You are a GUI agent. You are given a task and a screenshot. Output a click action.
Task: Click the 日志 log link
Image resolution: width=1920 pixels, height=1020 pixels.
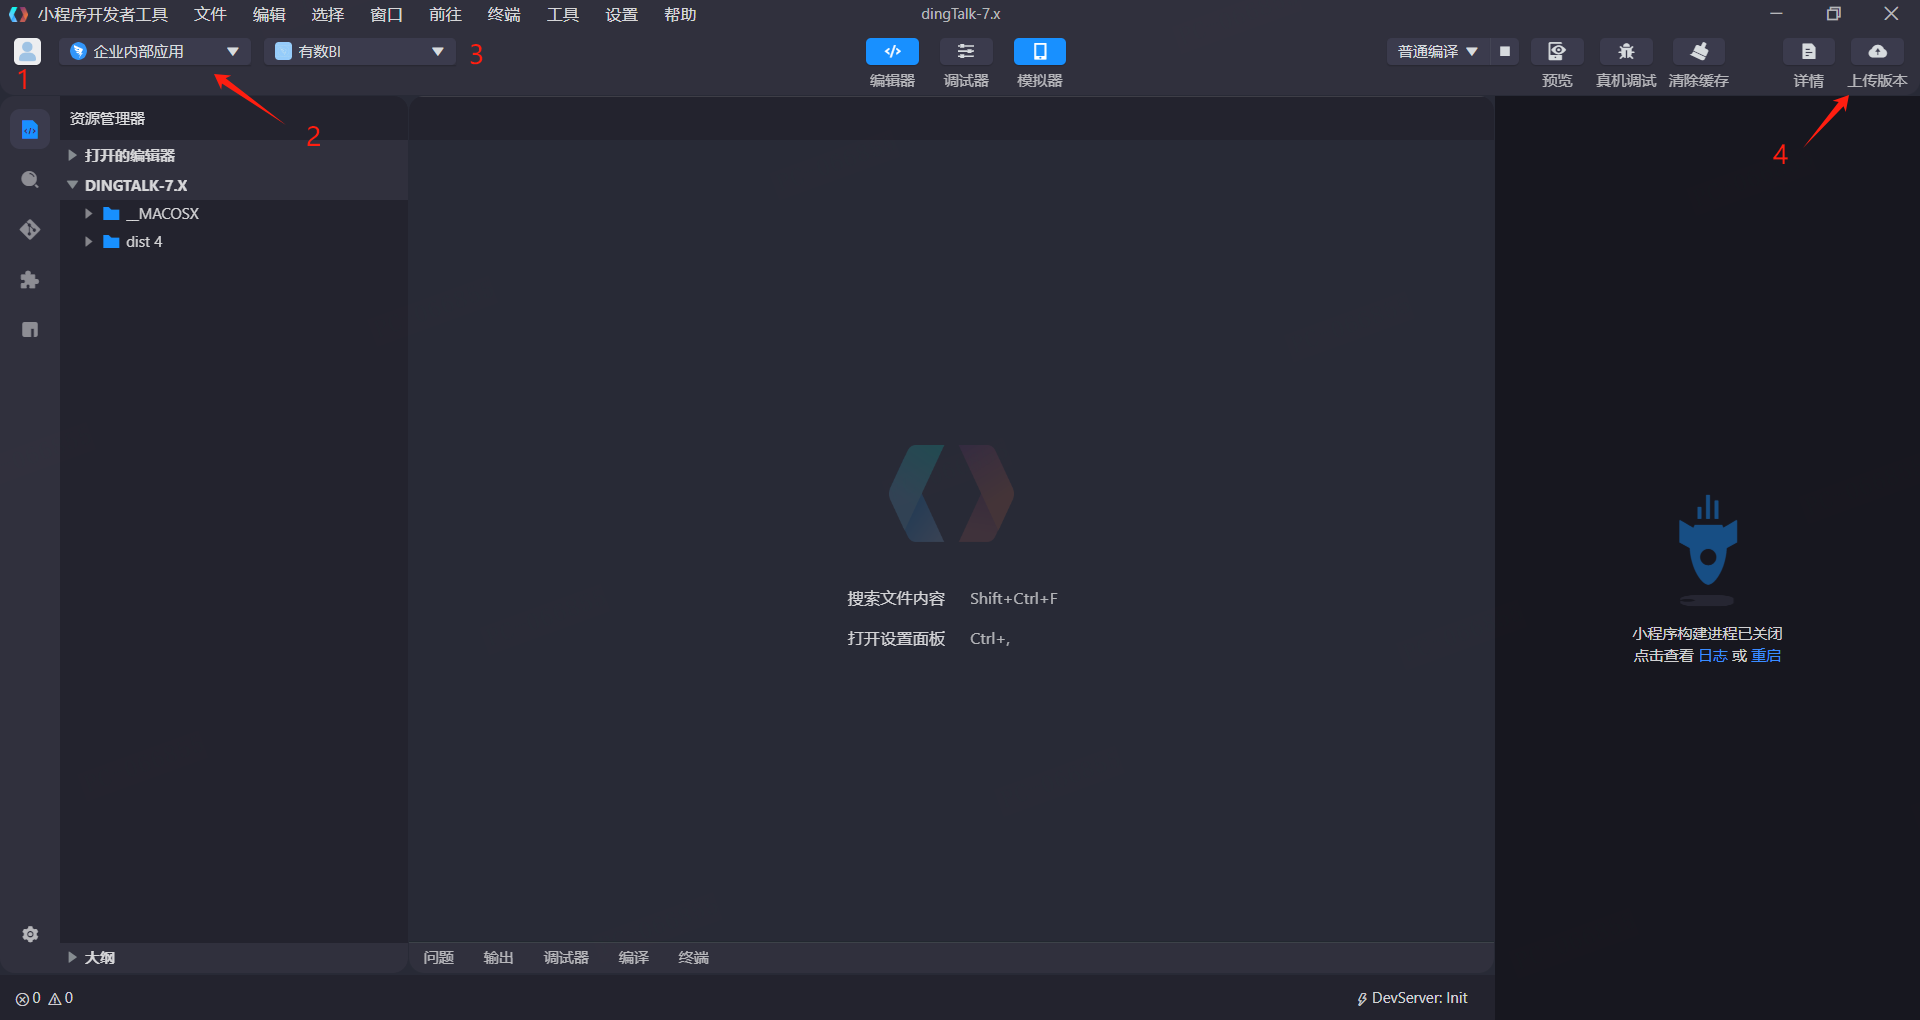[1712, 656]
